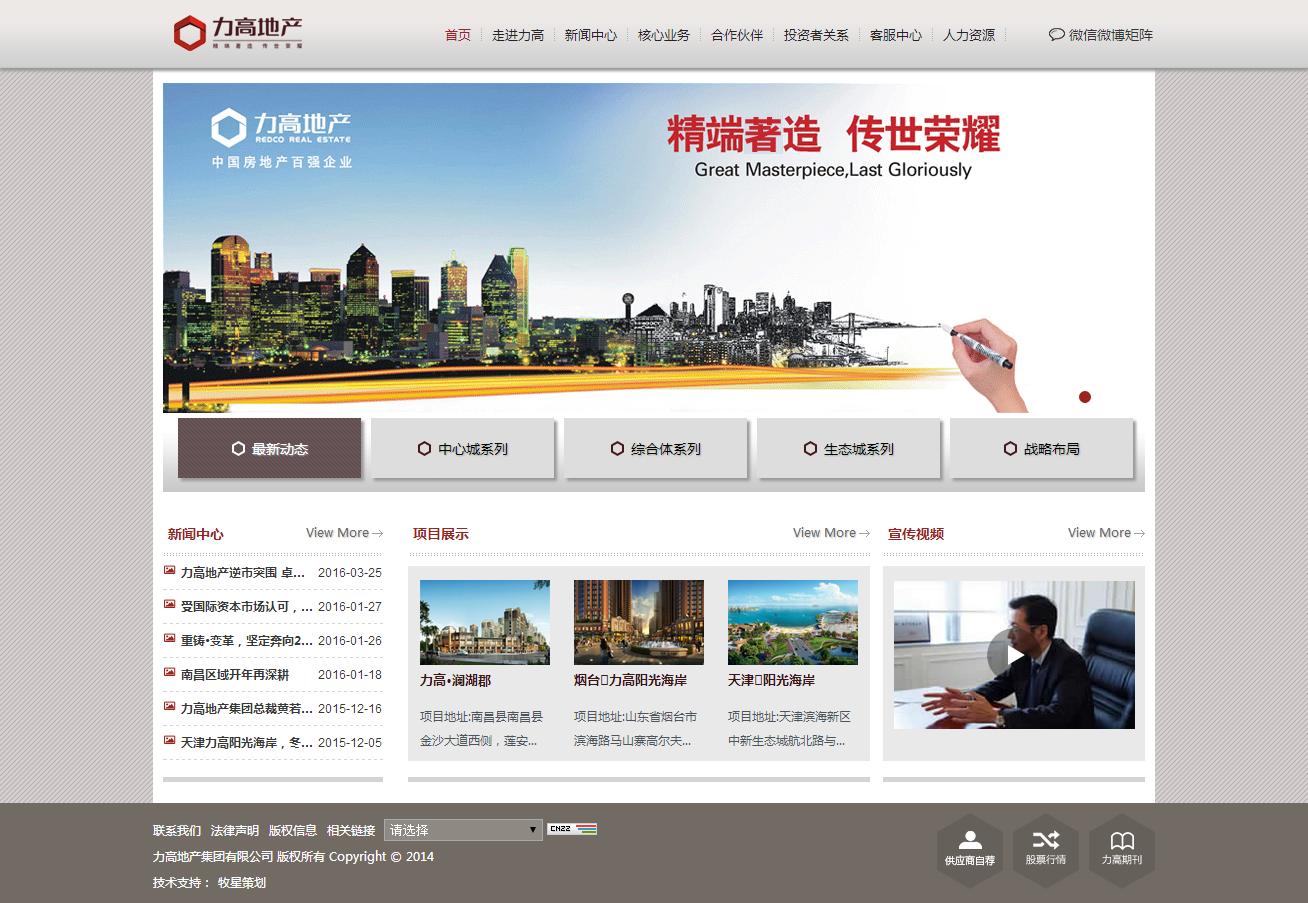Open the 走进力高 menu item
Image resolution: width=1308 pixels, height=903 pixels.
tap(518, 35)
